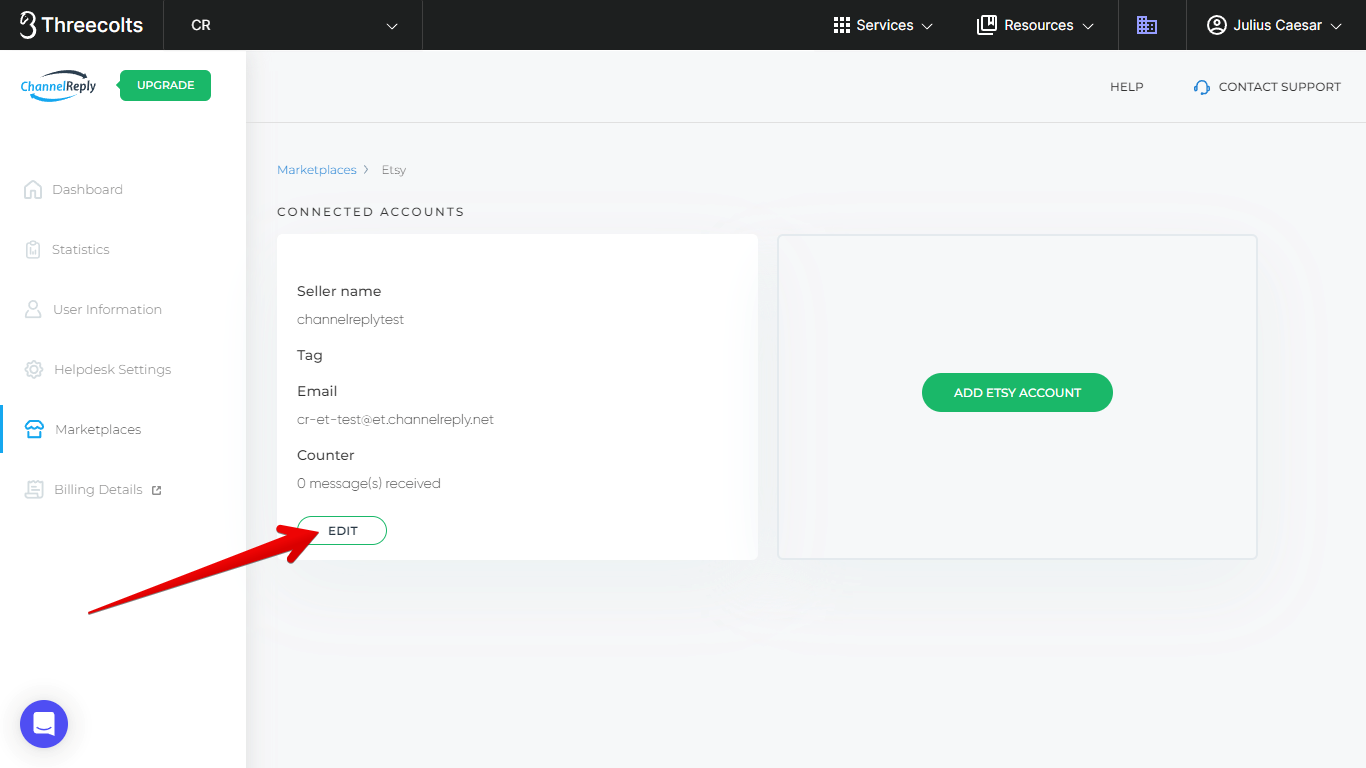Click the Marketplaces store icon

coord(34,429)
